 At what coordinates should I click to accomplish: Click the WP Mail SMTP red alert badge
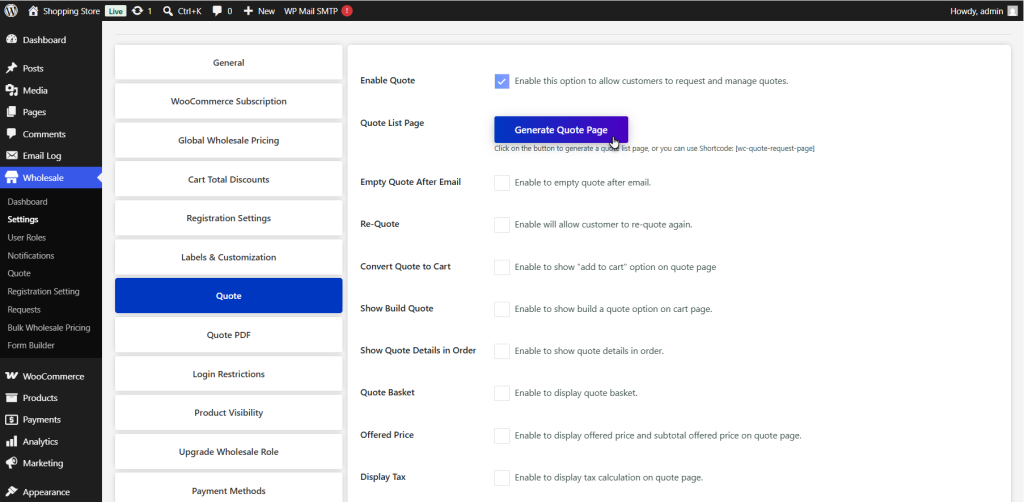pyautogui.click(x=347, y=10)
